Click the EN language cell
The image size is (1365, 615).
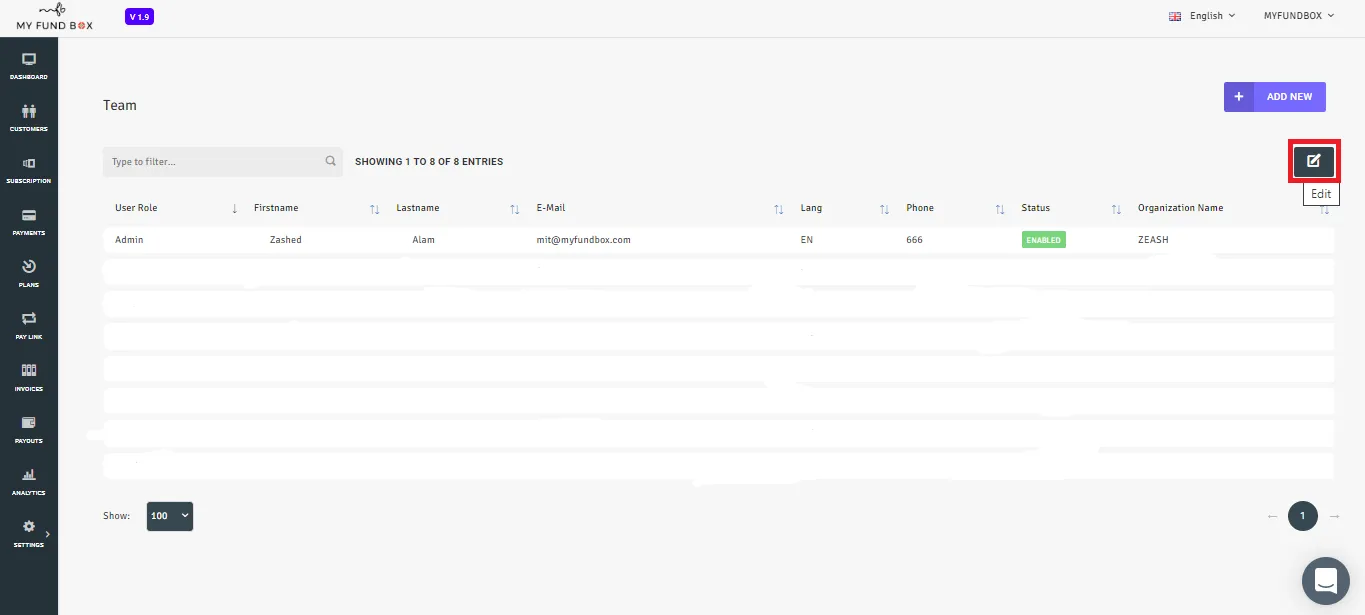(x=807, y=240)
